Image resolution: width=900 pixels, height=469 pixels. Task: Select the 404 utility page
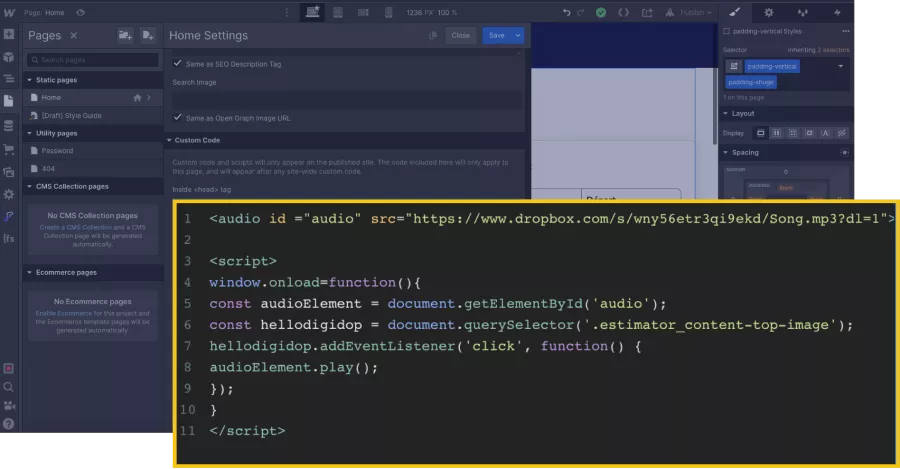[92, 169]
